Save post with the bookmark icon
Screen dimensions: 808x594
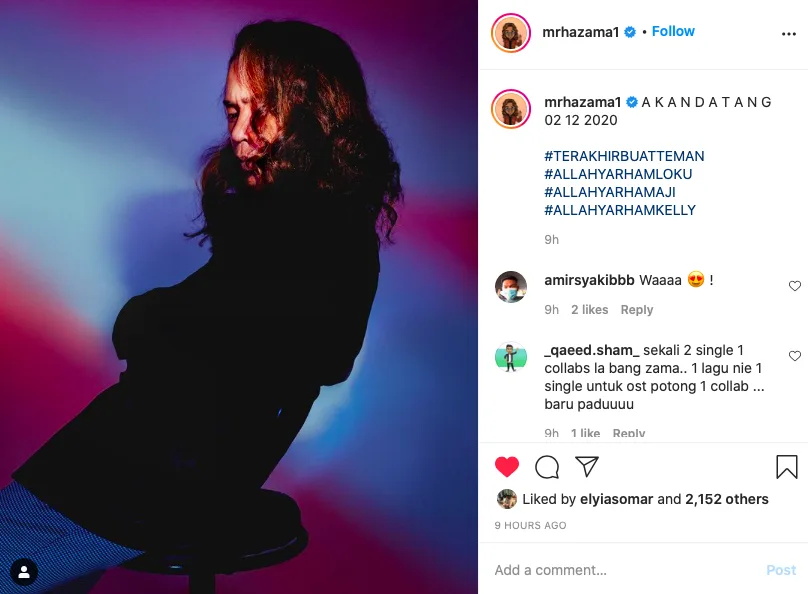click(x=787, y=467)
